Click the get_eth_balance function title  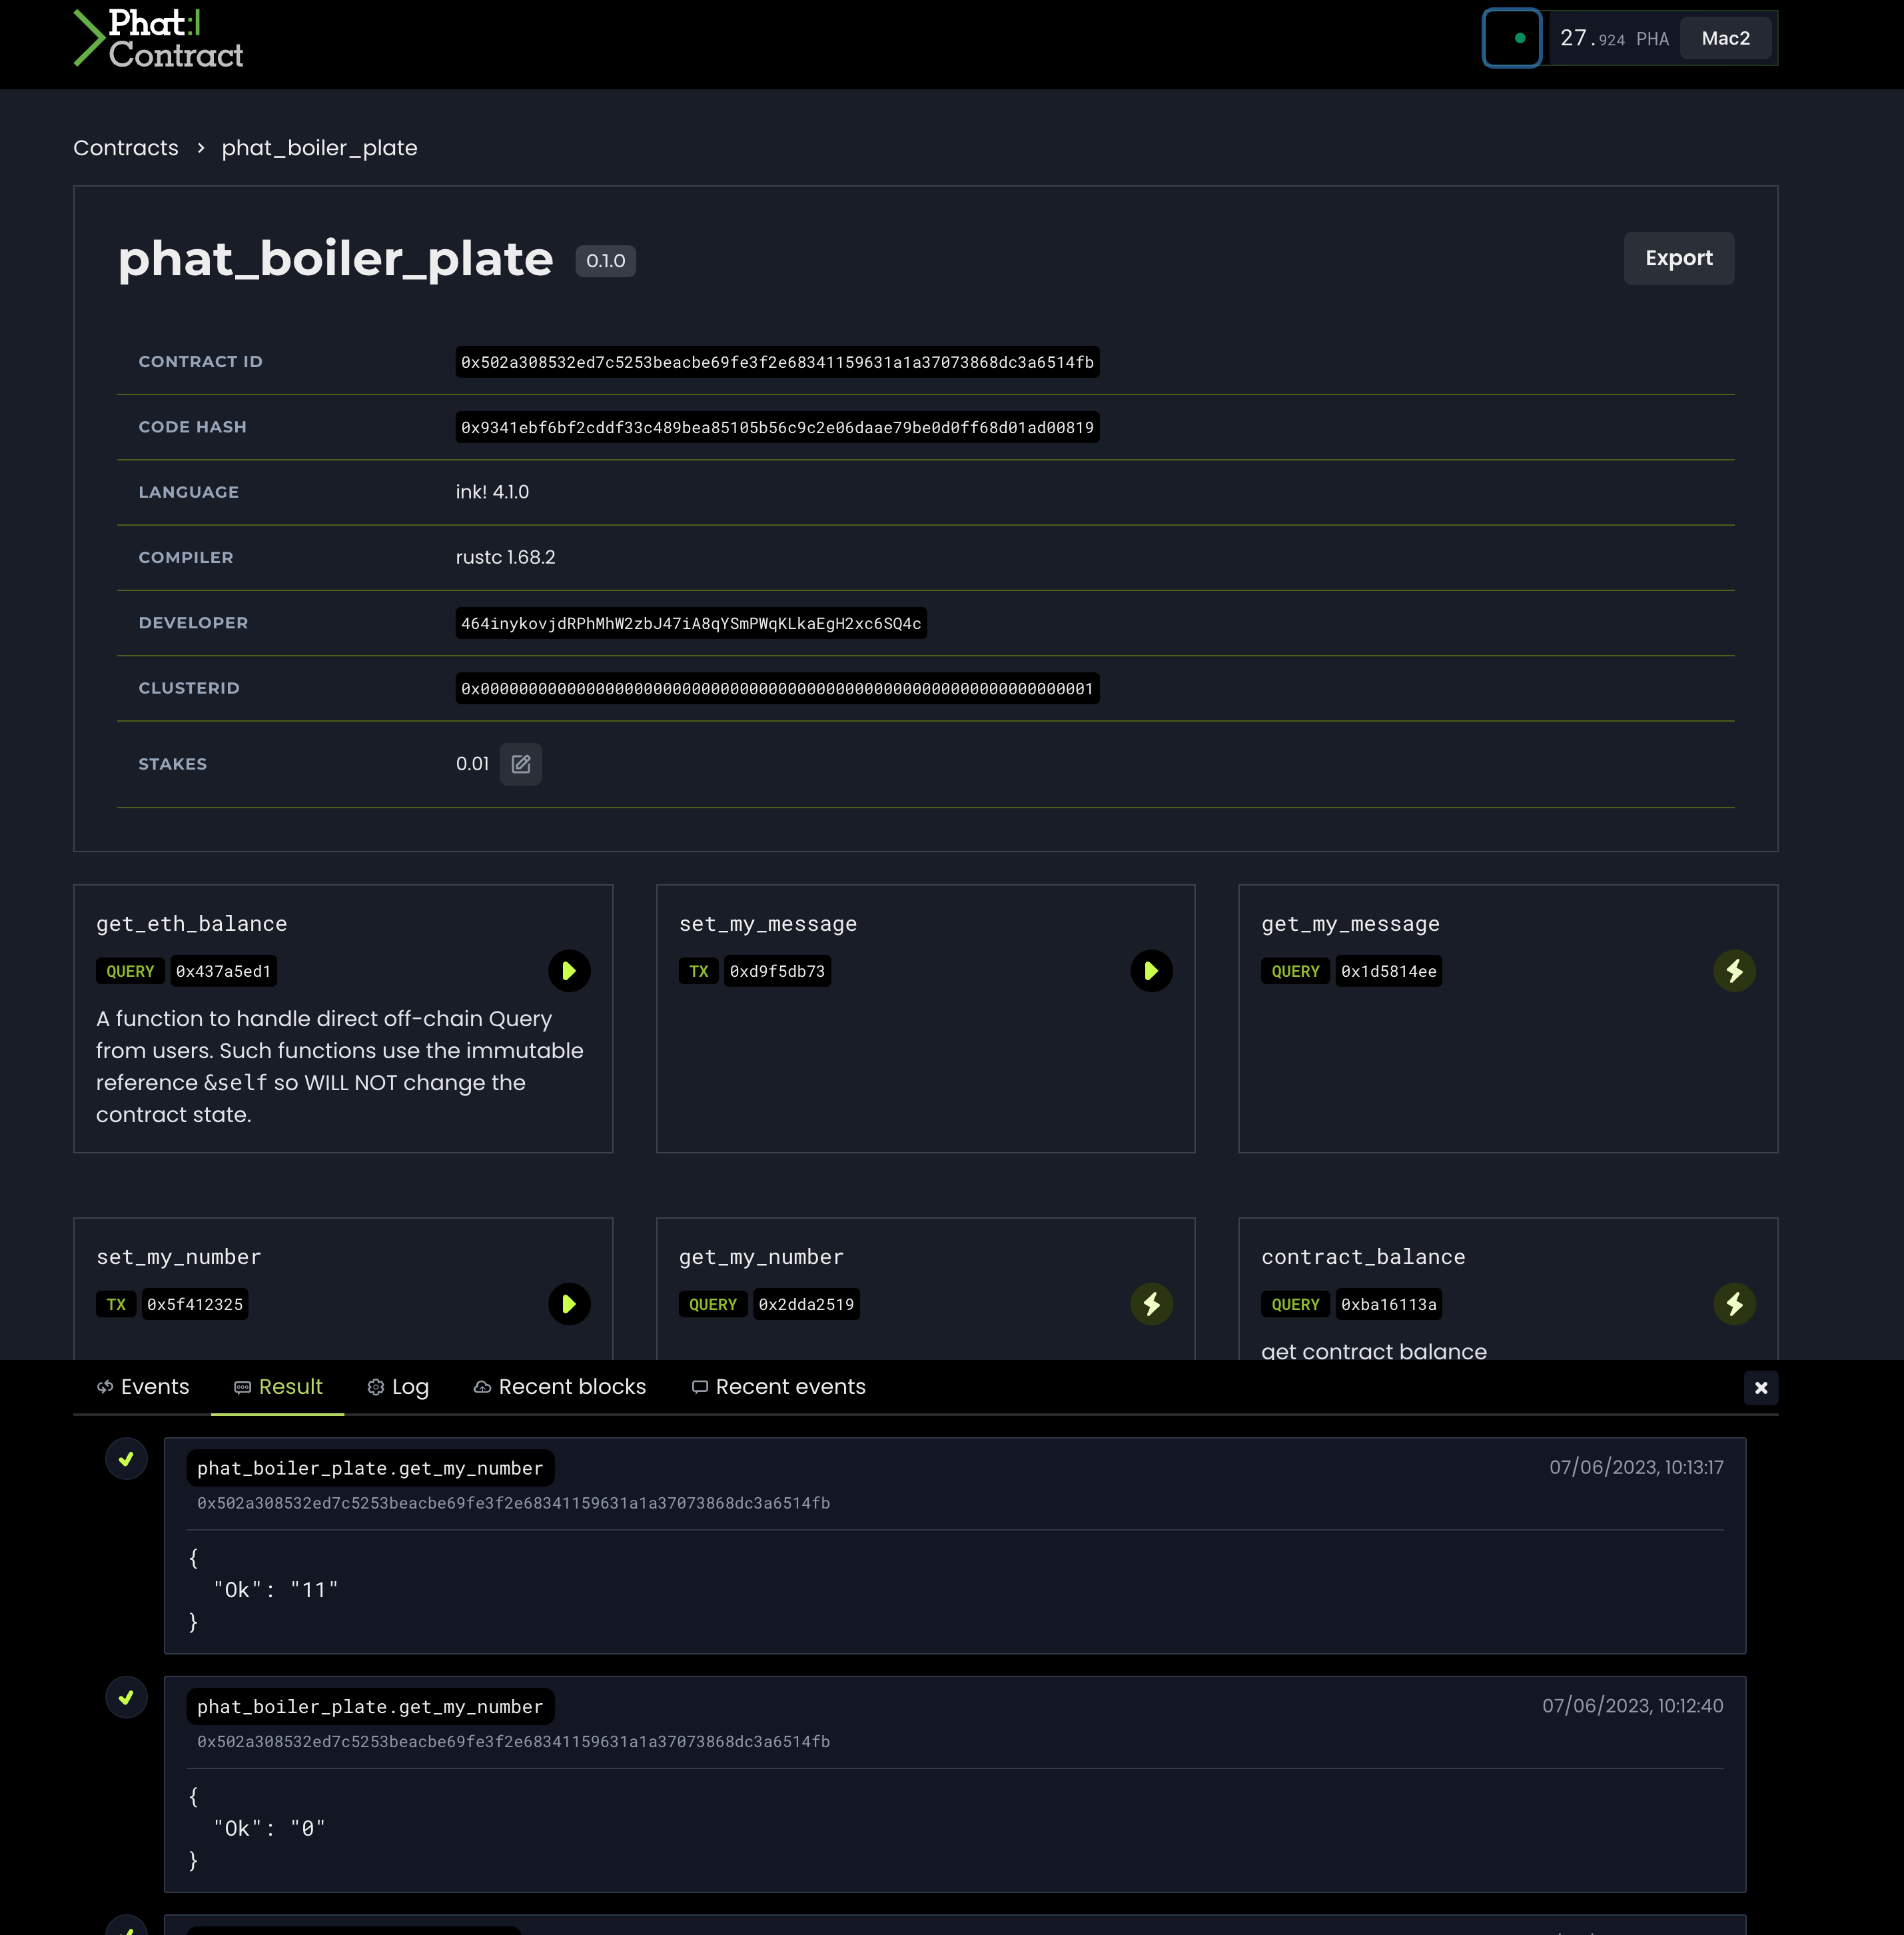tap(192, 924)
